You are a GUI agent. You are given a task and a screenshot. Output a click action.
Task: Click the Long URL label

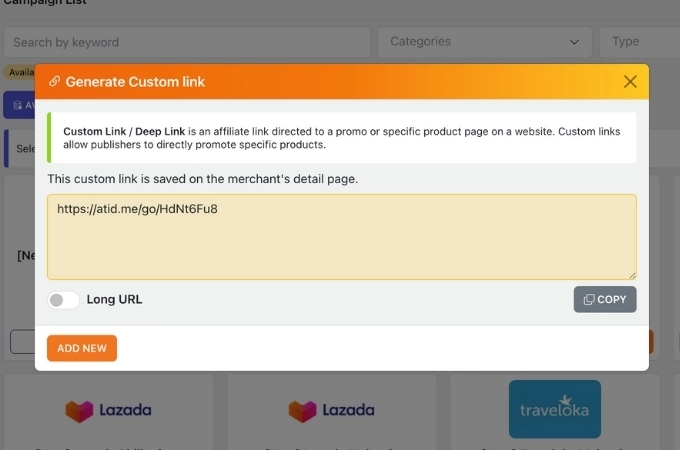click(x=114, y=299)
